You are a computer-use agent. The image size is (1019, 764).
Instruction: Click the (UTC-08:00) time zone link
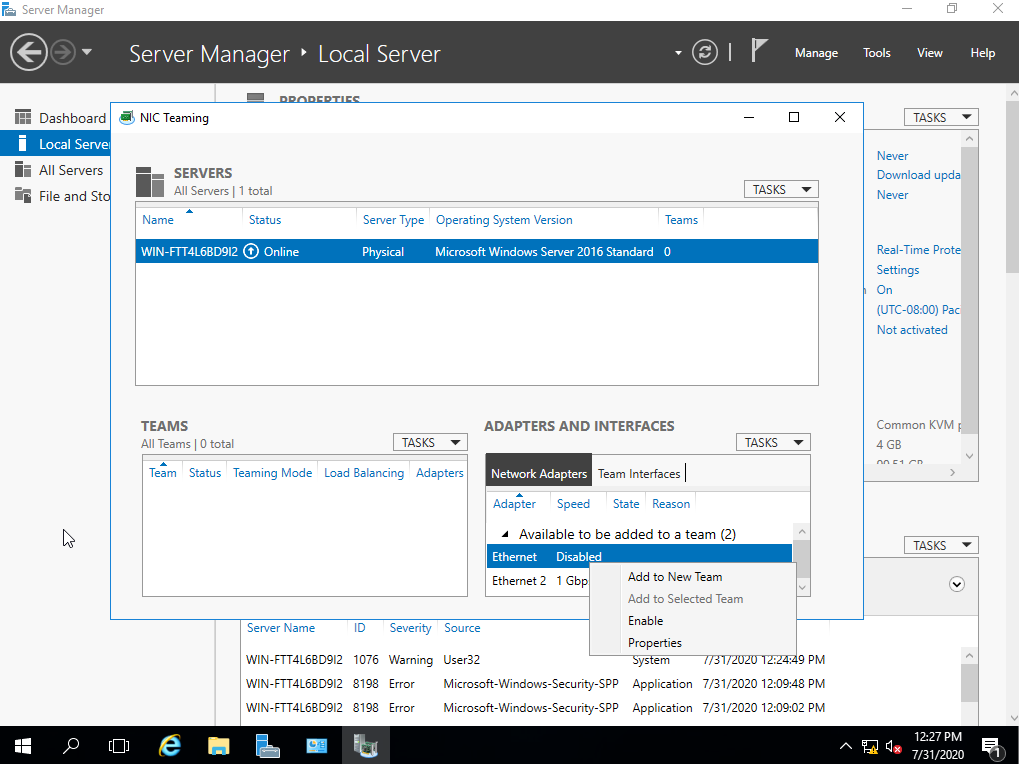[x=918, y=310]
